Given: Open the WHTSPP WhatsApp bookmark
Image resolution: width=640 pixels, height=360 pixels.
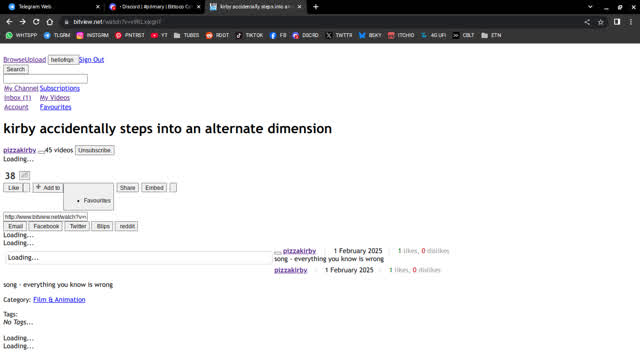Looking at the screenshot, I should pos(21,36).
